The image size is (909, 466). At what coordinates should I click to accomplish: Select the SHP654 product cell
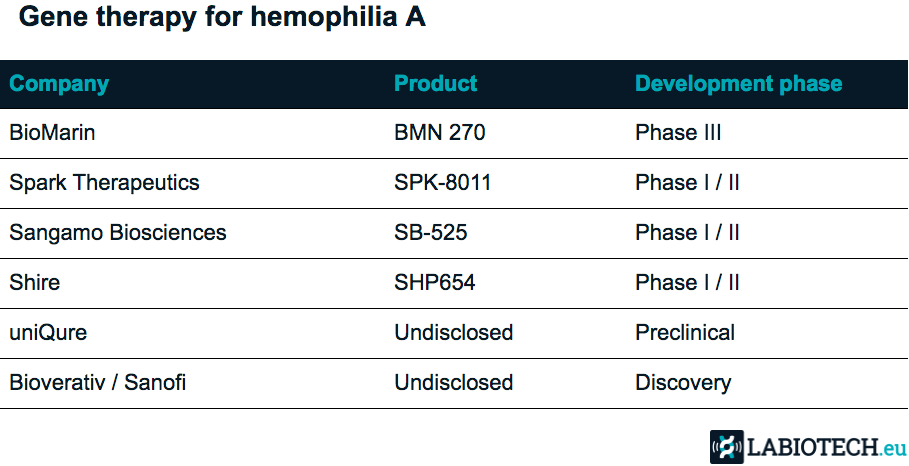click(435, 283)
